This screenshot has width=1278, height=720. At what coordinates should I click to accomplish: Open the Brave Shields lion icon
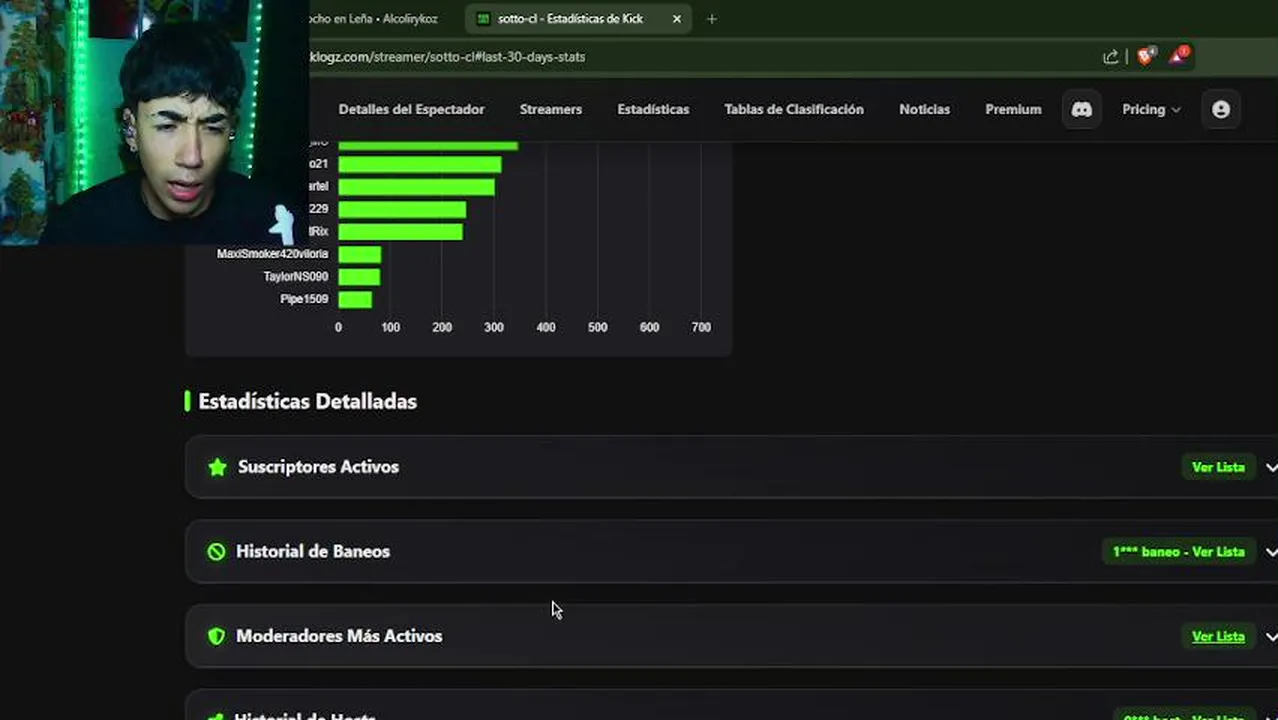(1146, 56)
